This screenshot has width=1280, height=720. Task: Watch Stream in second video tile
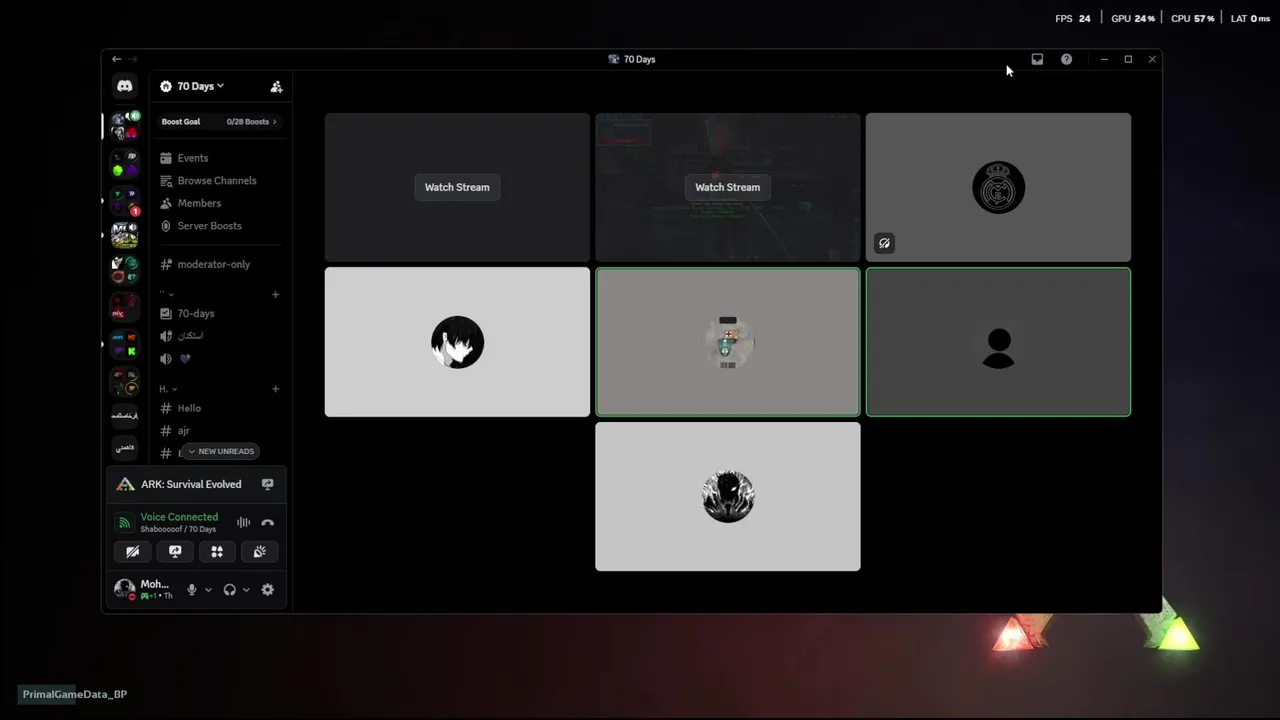click(x=727, y=187)
